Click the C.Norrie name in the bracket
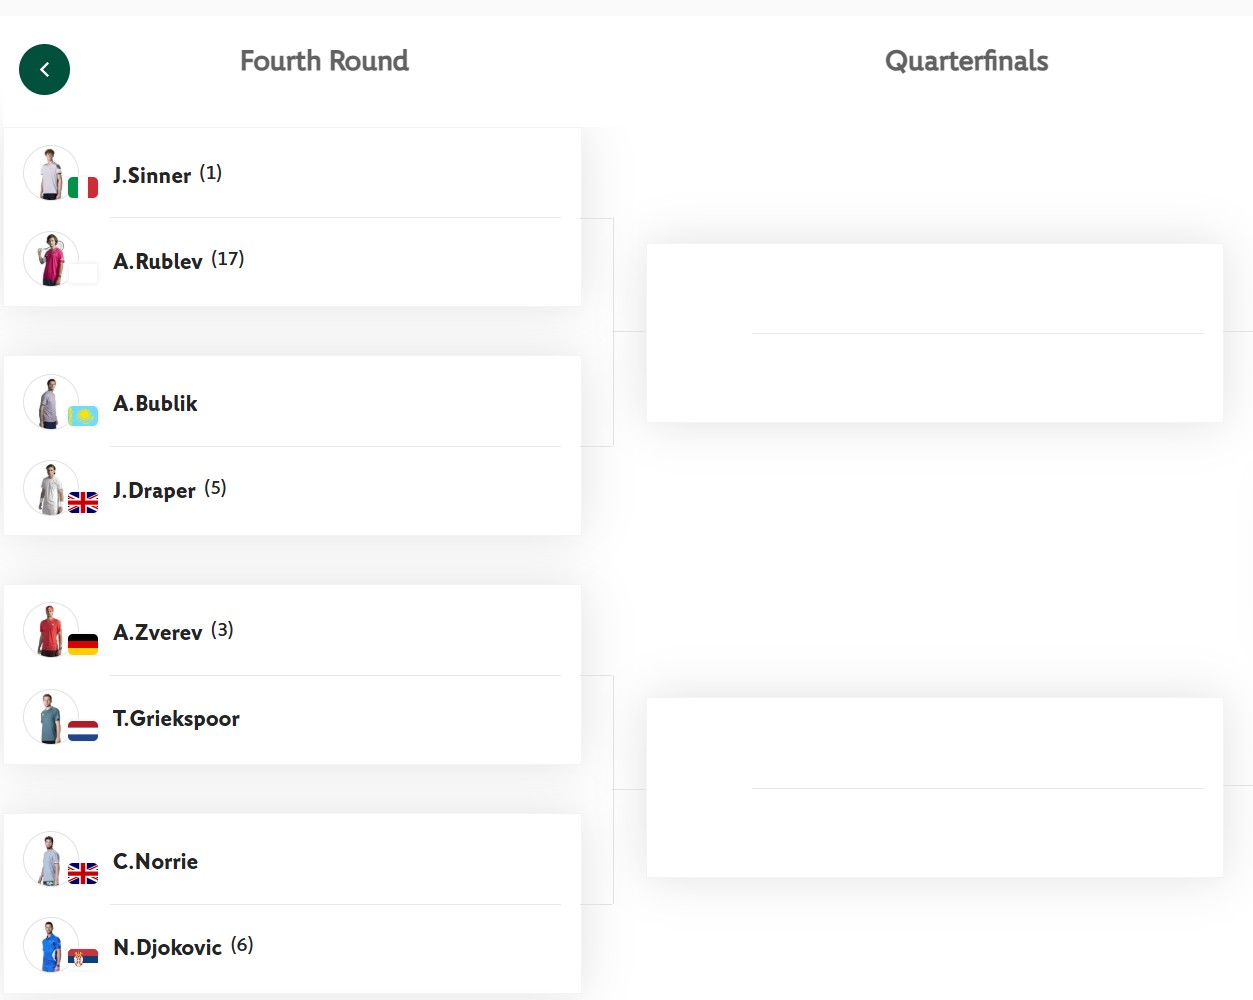The width and height of the screenshot is (1253, 1000). [155, 861]
